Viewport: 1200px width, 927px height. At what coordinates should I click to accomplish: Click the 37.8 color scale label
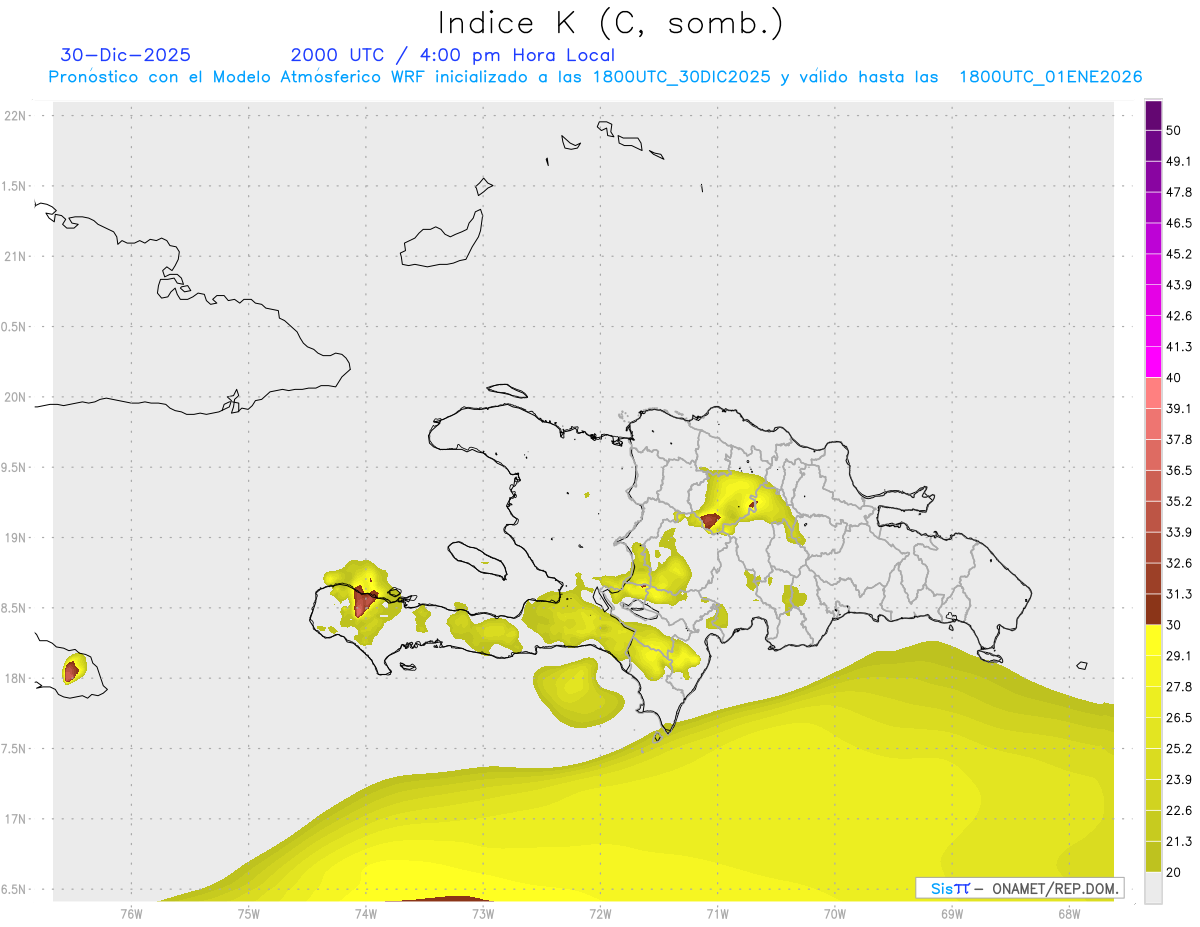point(1179,440)
